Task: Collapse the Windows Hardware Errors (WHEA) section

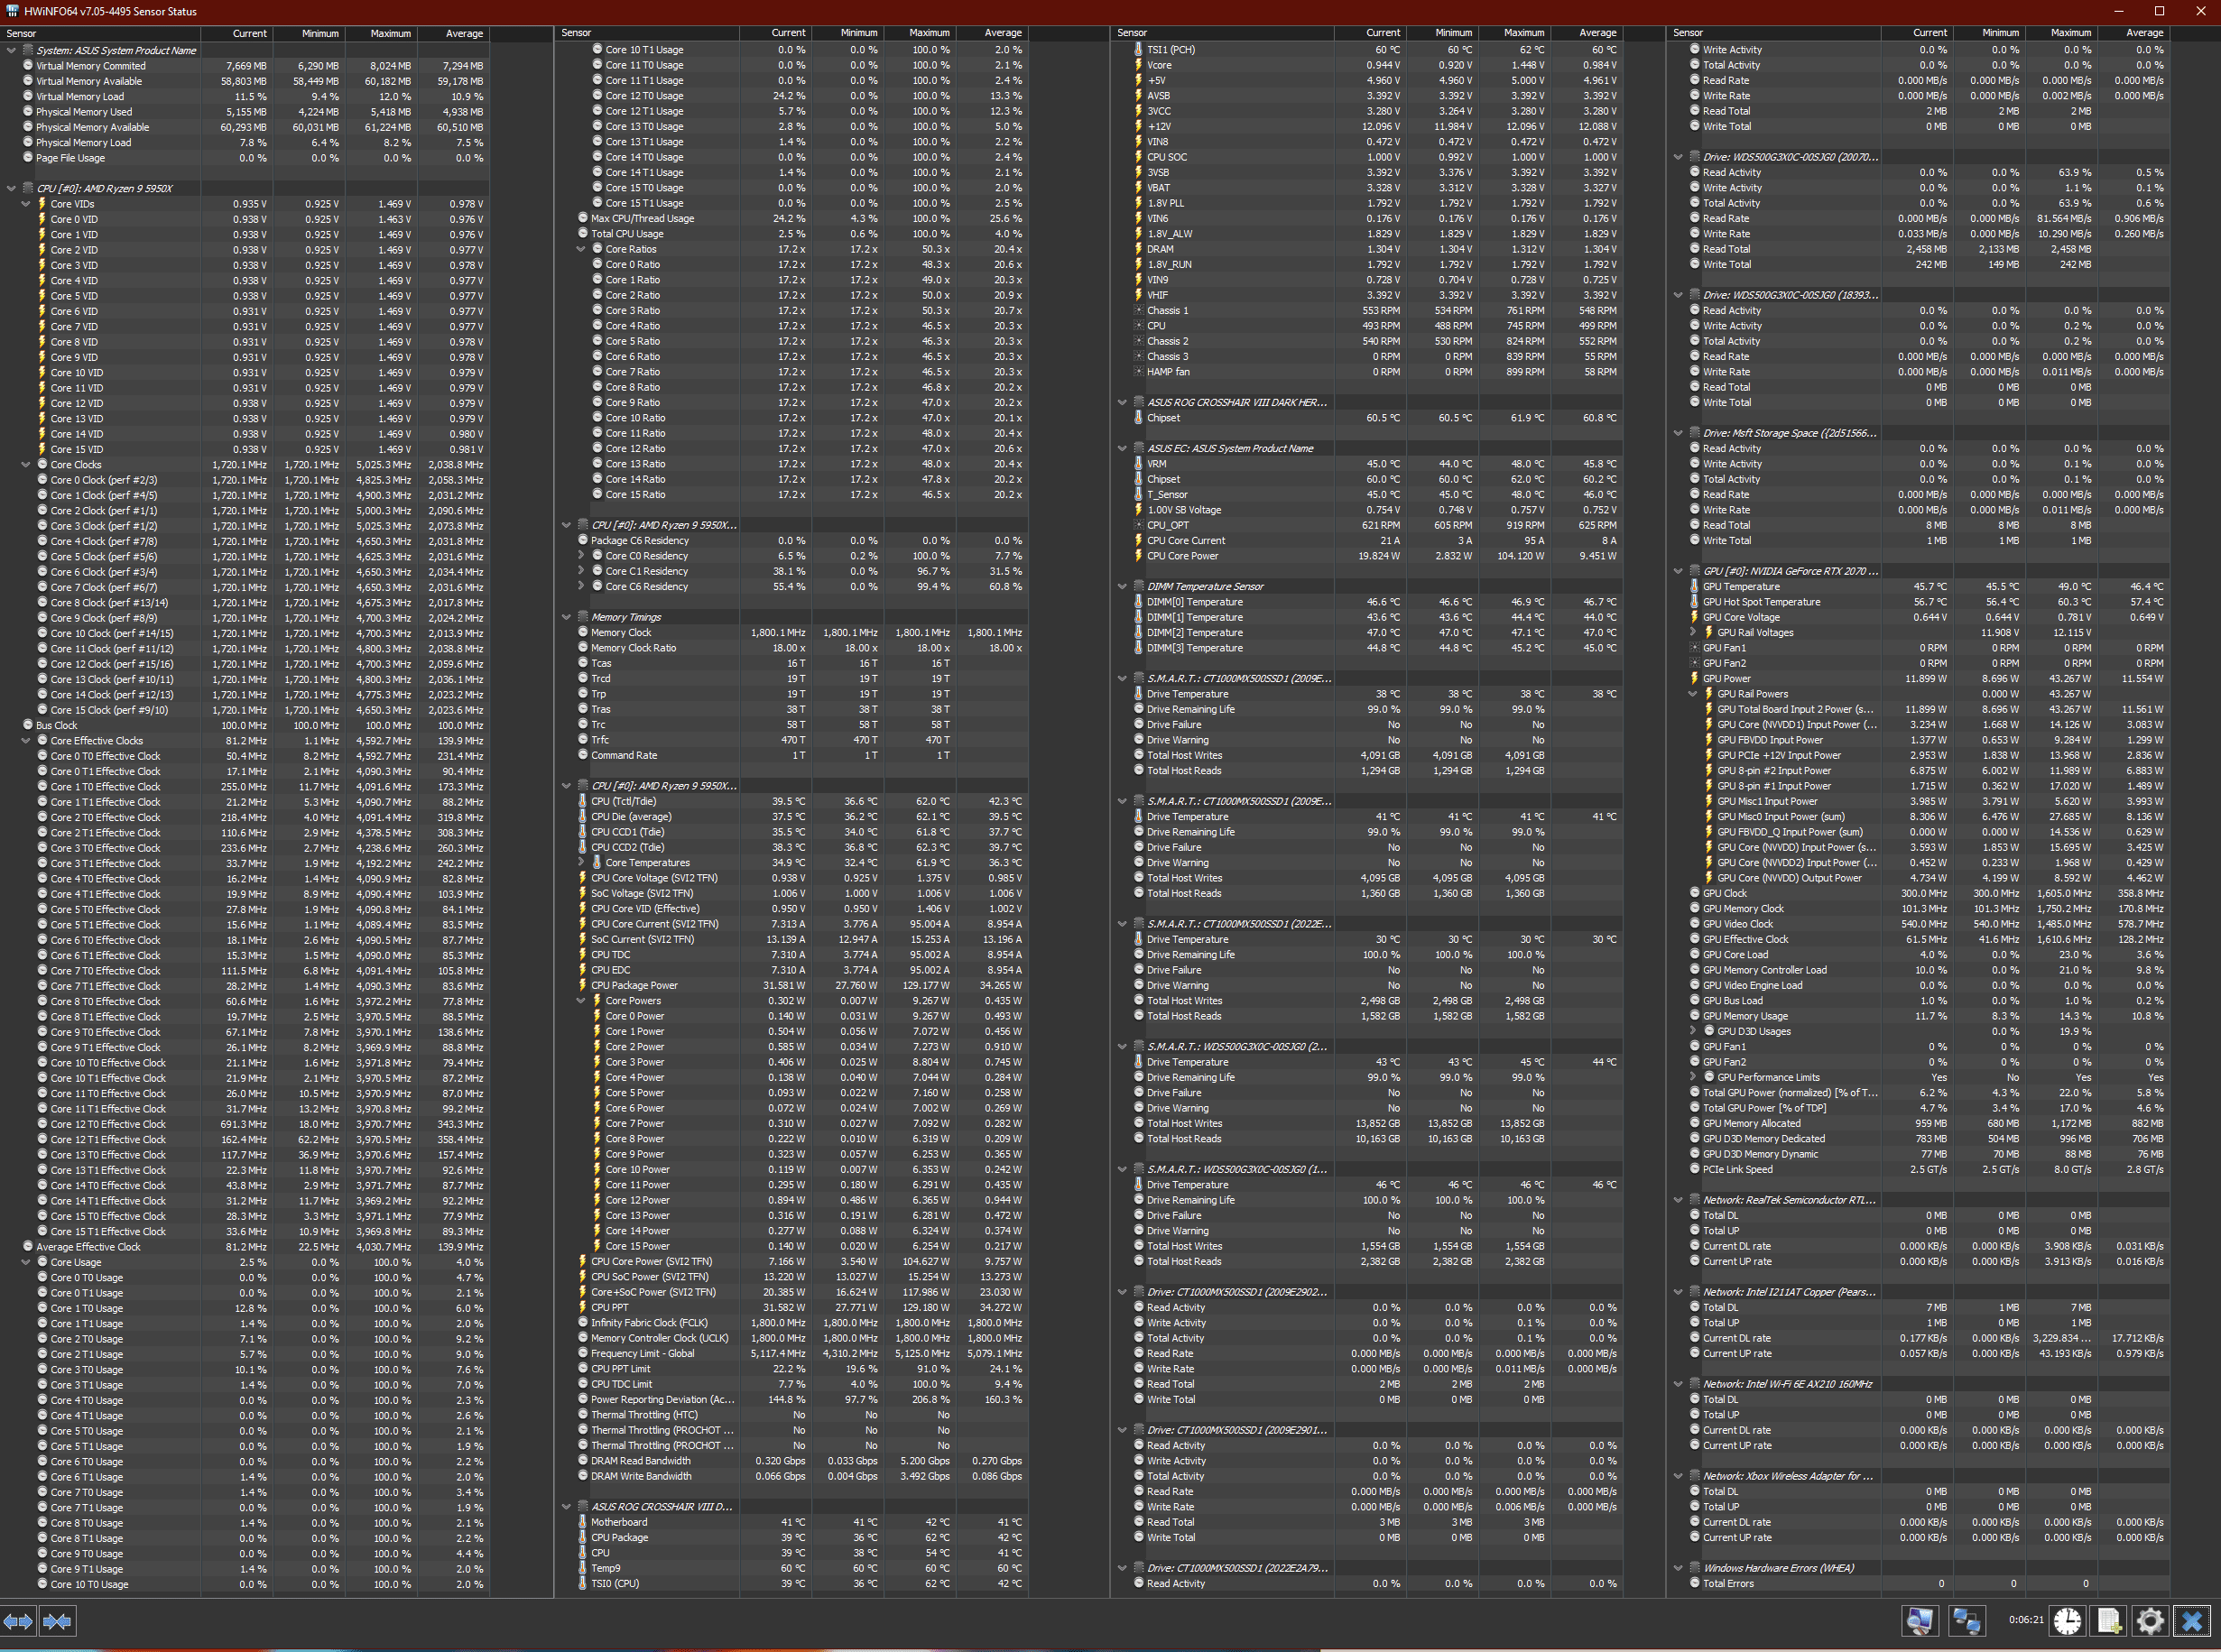Action: pyautogui.click(x=1679, y=1568)
